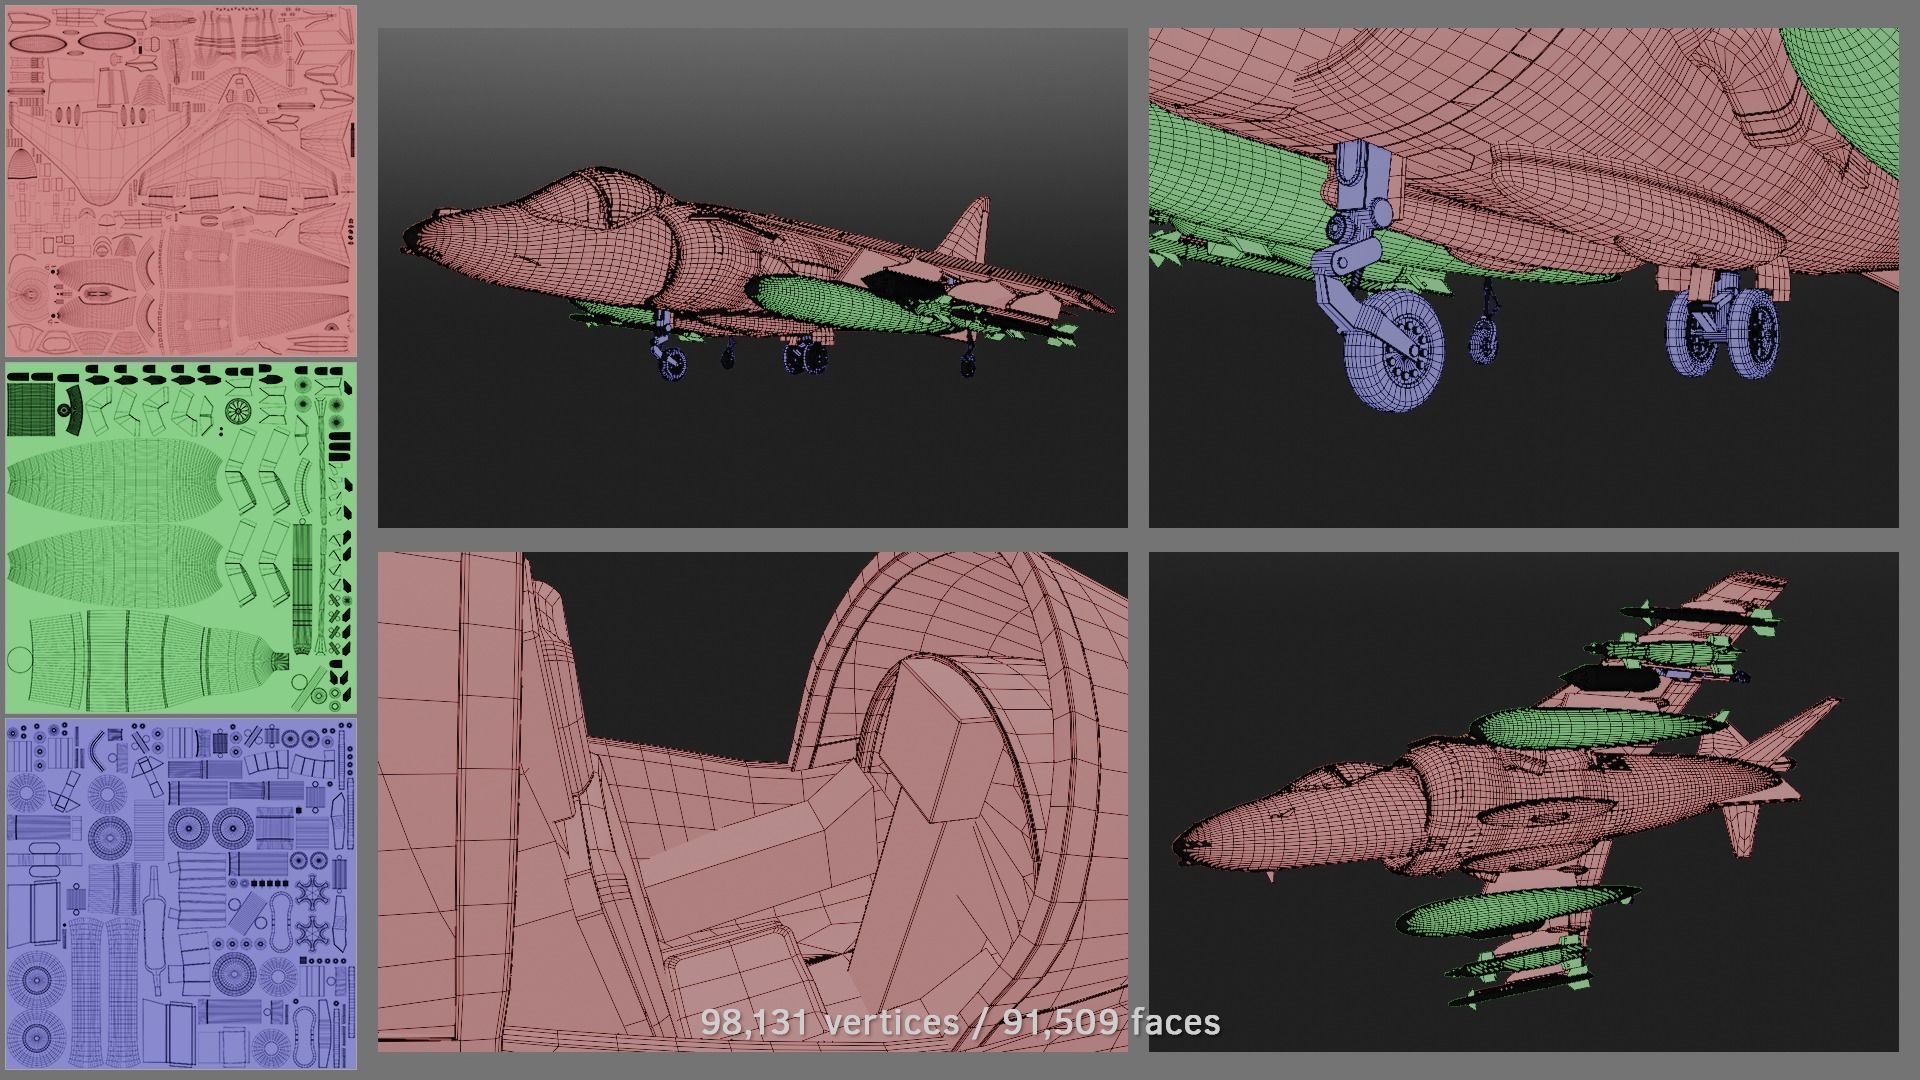The height and width of the screenshot is (1080, 1920).
Task: View the underside aircraft wireframe with missiles
Action: tap(1523, 801)
